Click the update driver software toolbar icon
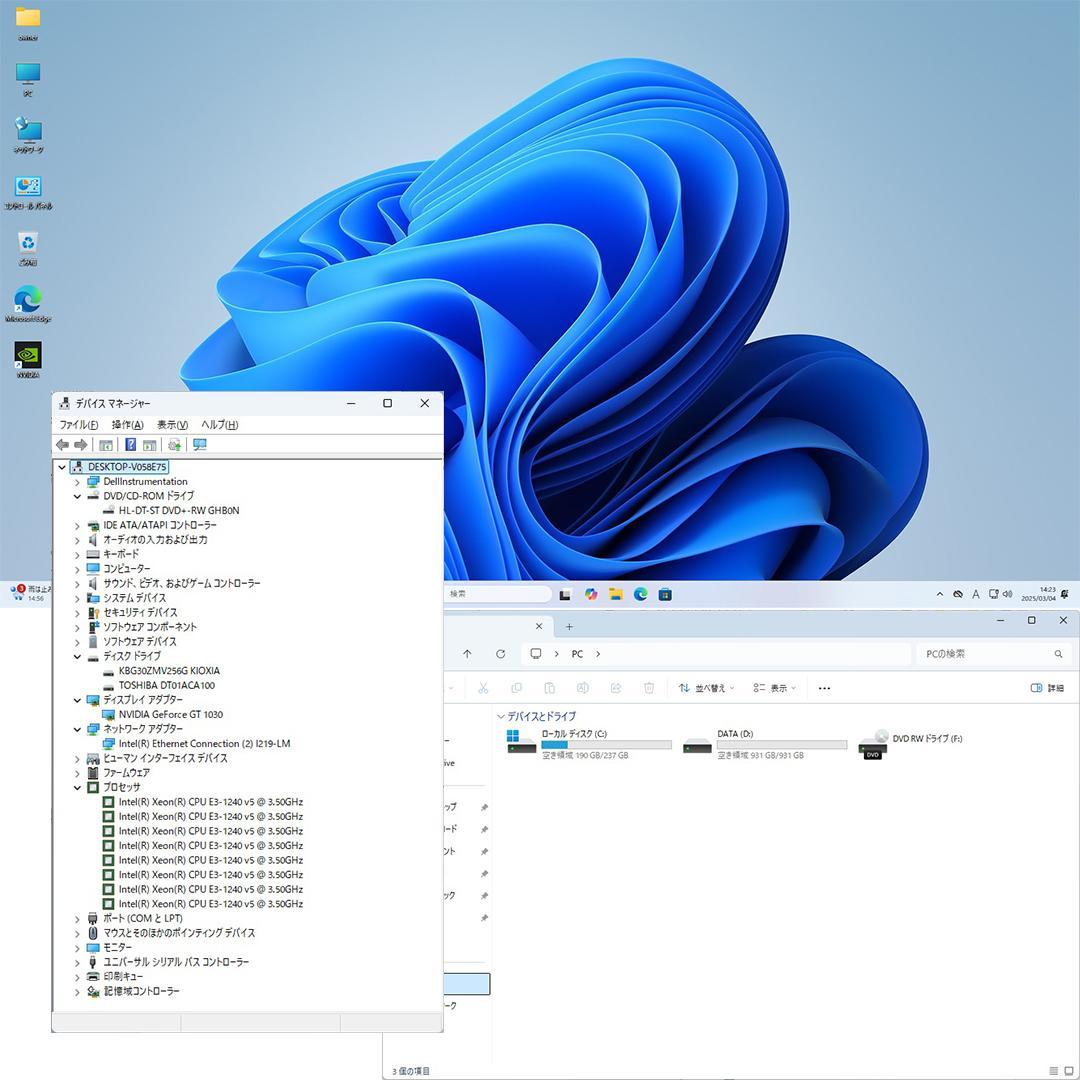 pyautogui.click(x=174, y=445)
